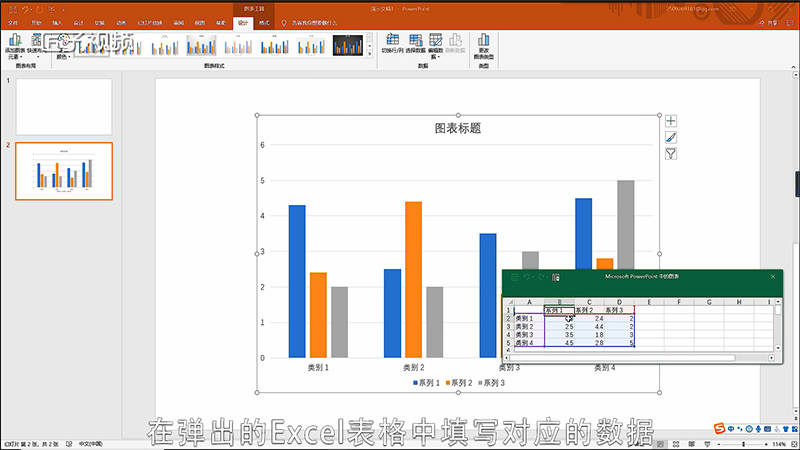Click cell B1 in the Excel sheet
The width and height of the screenshot is (800, 450).
[x=559, y=310]
